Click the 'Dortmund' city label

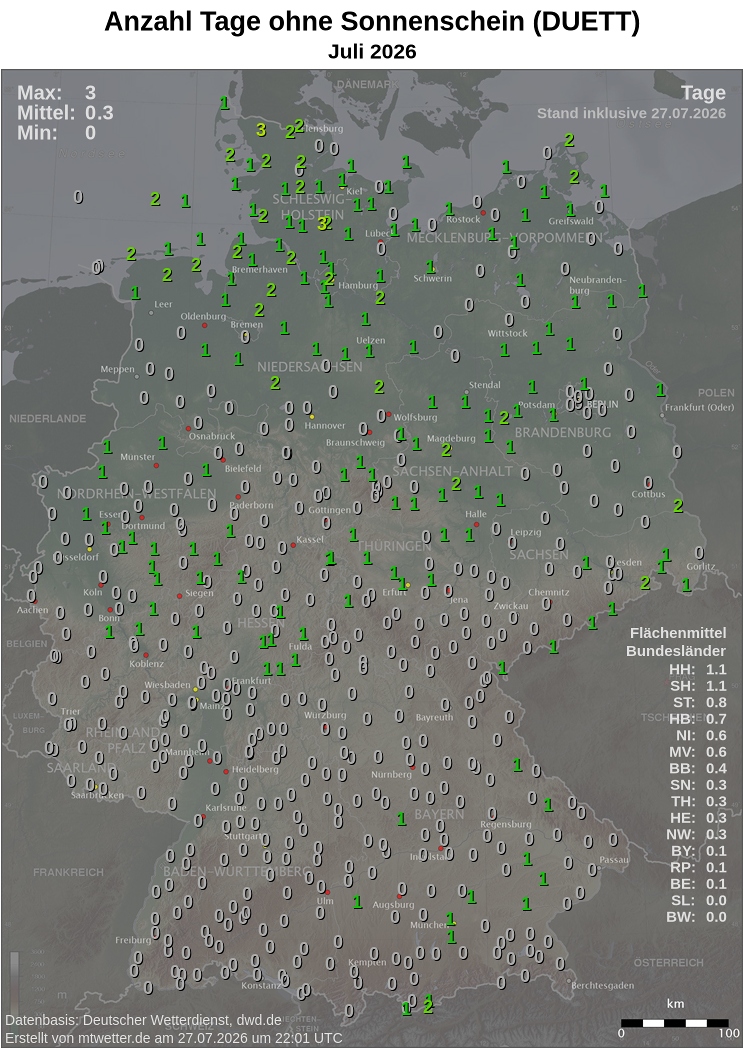143,526
